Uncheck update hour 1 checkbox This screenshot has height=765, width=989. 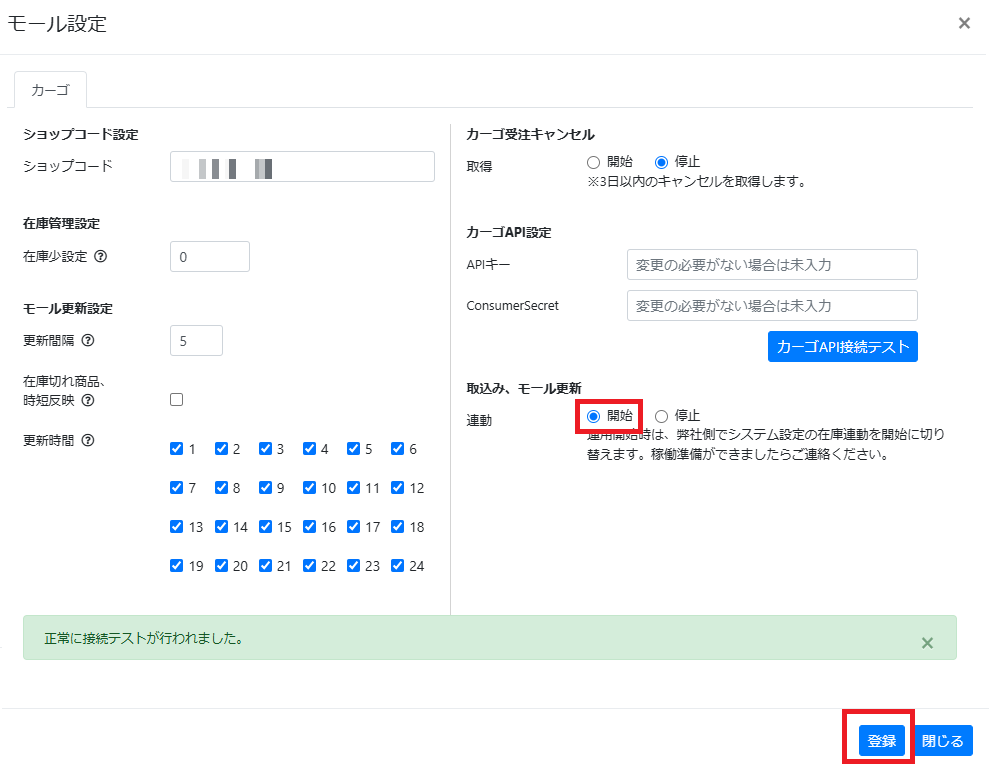coord(177,448)
